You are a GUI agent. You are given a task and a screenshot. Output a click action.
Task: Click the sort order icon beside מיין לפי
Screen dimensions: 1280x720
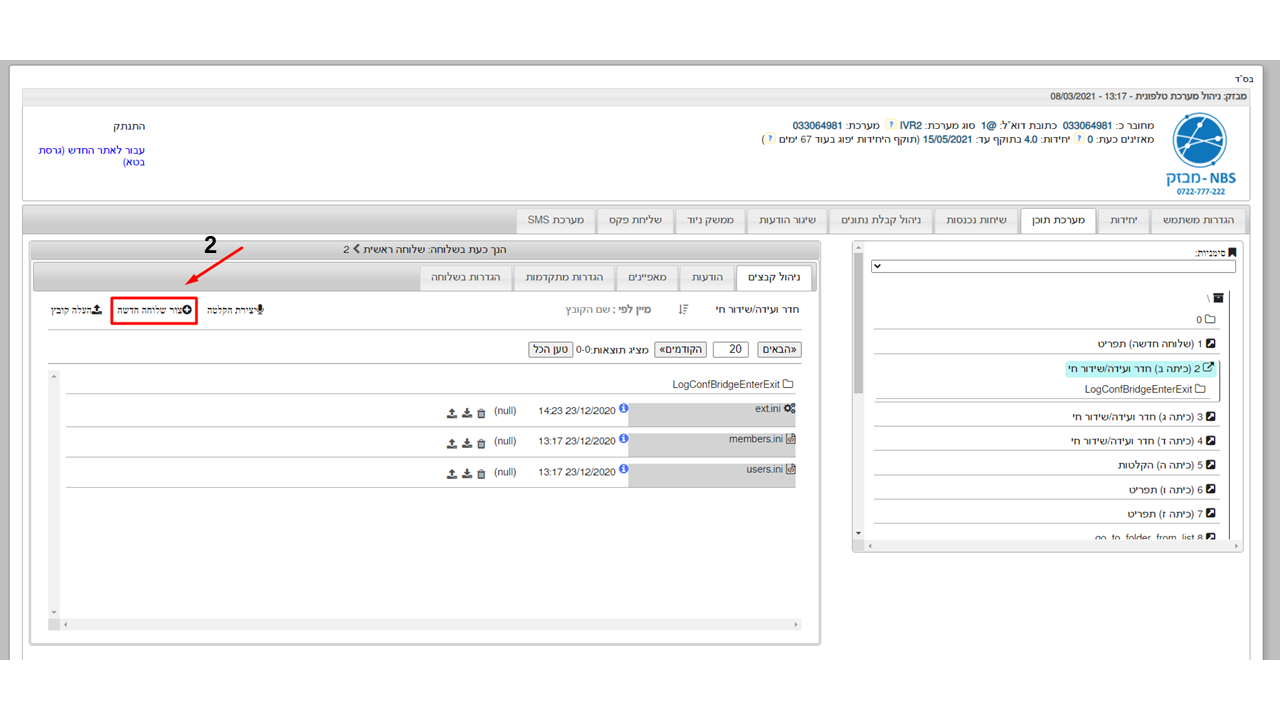[683, 310]
